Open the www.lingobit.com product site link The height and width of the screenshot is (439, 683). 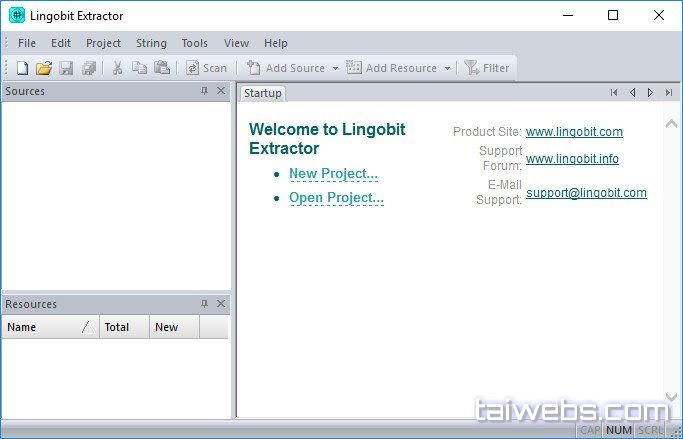click(x=574, y=132)
